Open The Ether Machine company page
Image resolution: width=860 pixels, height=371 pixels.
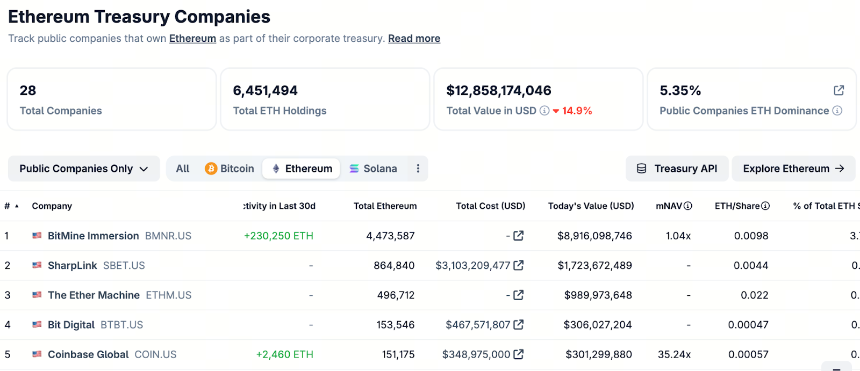tap(94, 295)
